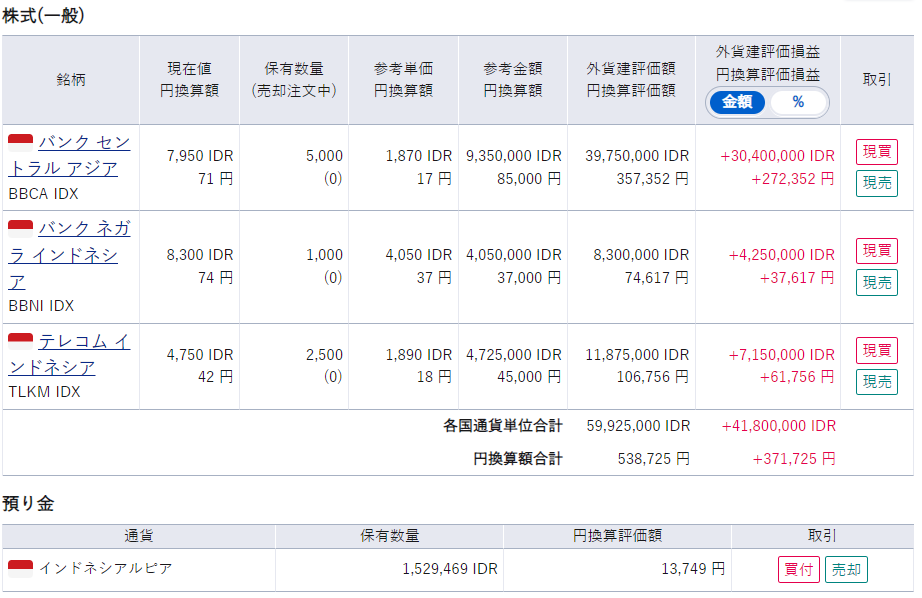Select current price 7,950 IDR
The image size is (922, 598).
pyautogui.click(x=200, y=156)
